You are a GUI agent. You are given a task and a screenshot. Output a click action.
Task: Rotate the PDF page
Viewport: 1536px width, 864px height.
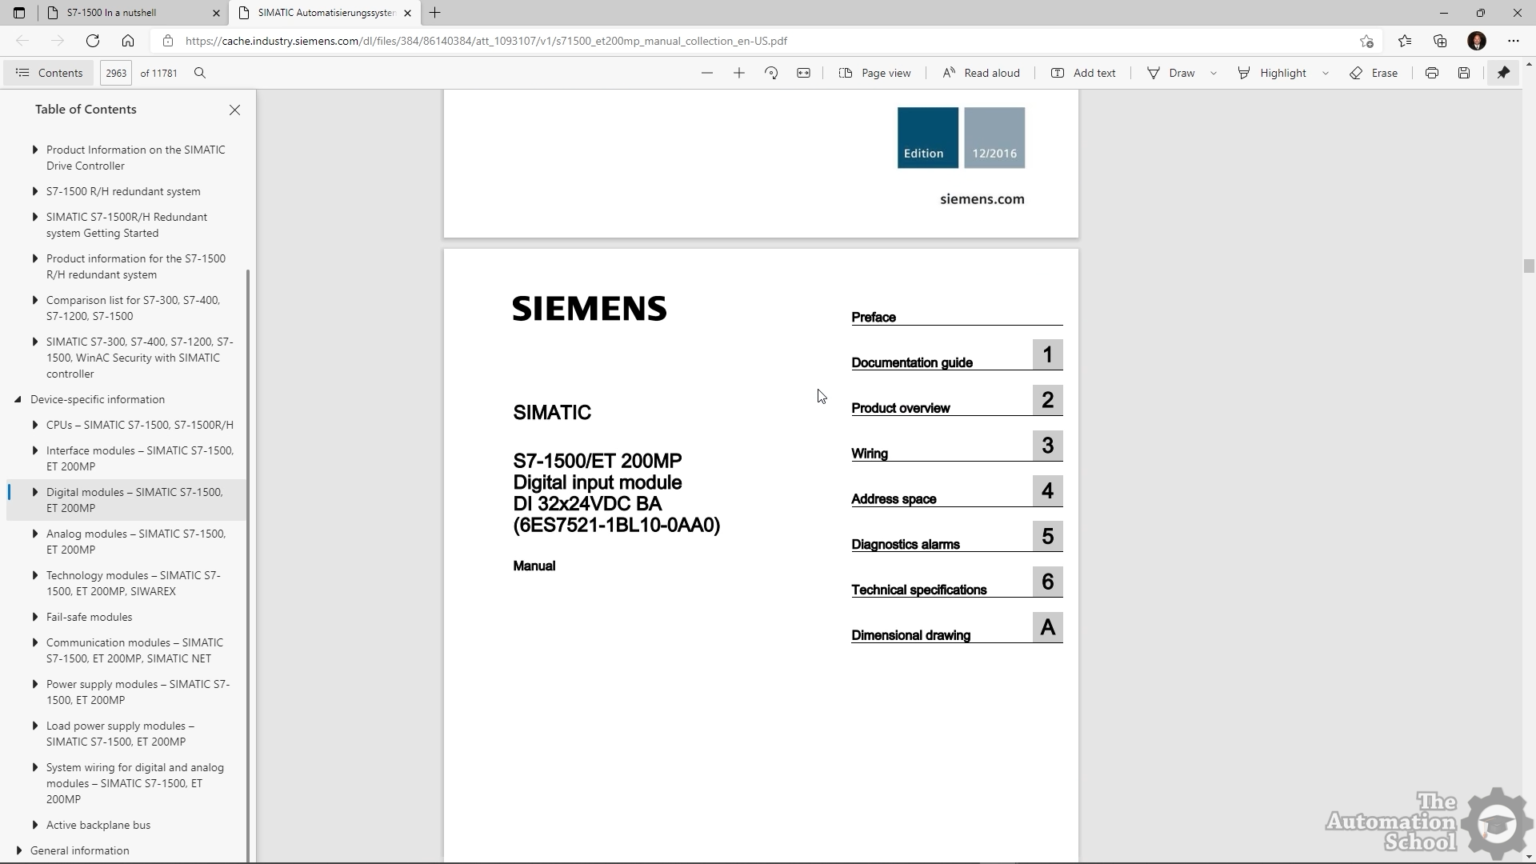(x=771, y=72)
